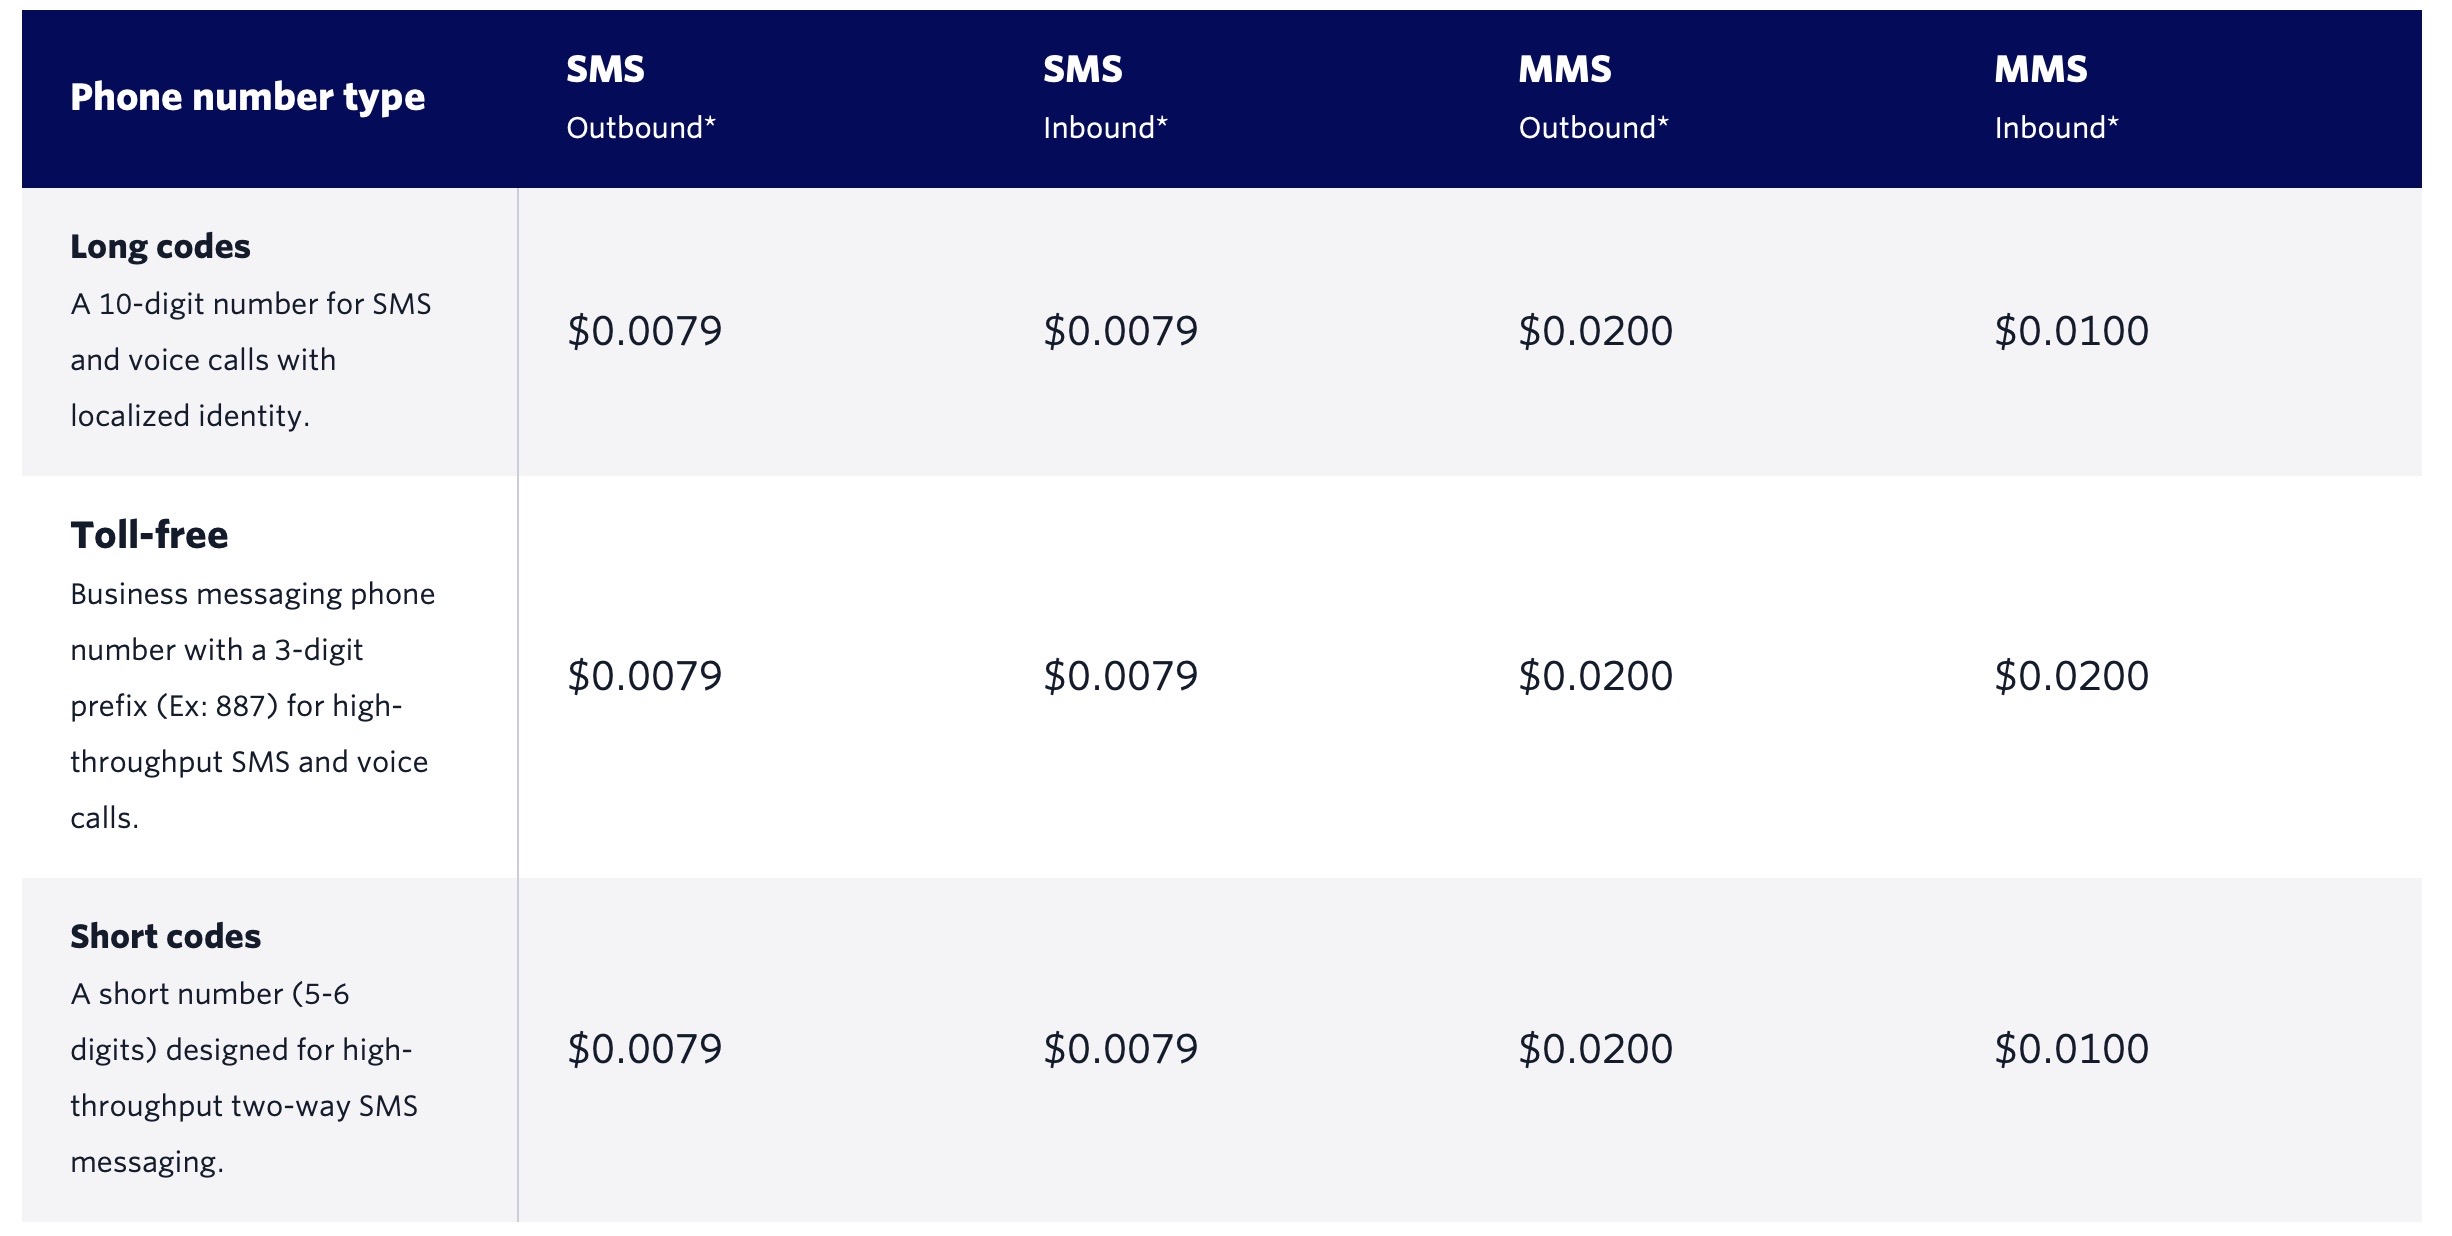Click the Short codes description text
The image size is (2452, 1236).
(x=243, y=1078)
